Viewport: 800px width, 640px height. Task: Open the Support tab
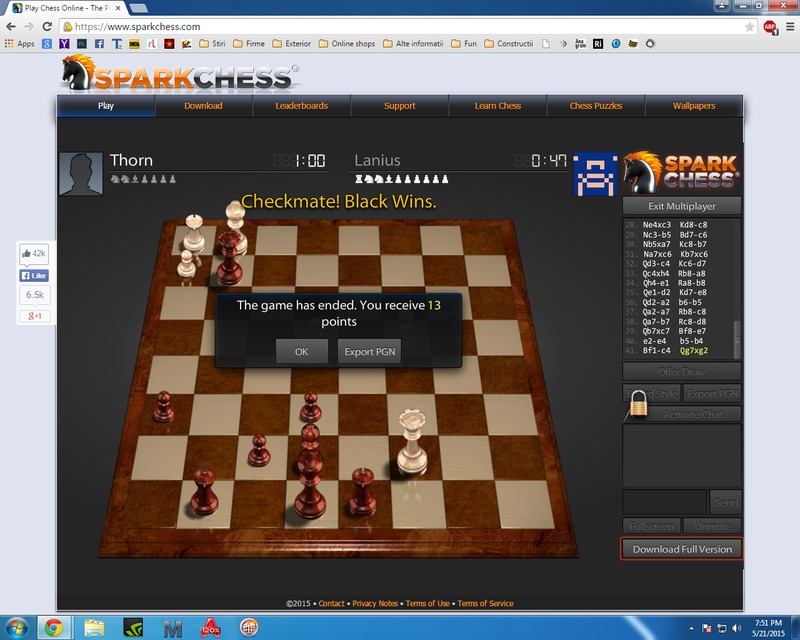(399, 106)
